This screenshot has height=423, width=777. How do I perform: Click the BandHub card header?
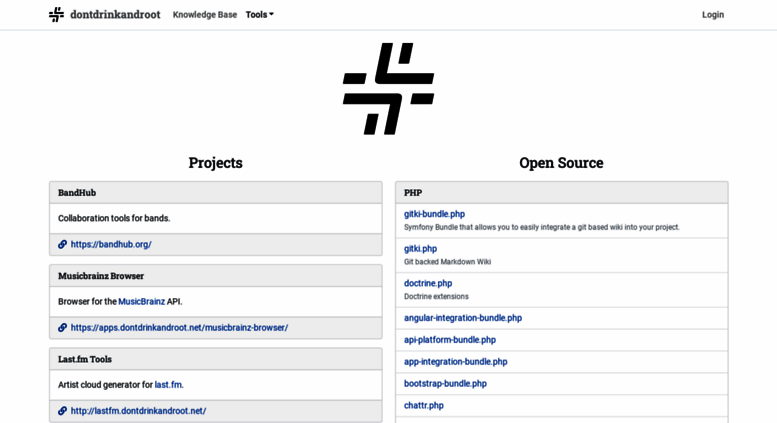[216, 193]
